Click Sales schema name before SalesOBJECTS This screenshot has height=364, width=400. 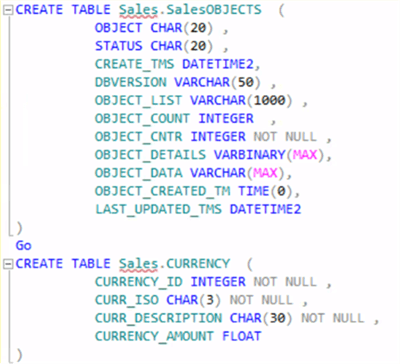138,10
